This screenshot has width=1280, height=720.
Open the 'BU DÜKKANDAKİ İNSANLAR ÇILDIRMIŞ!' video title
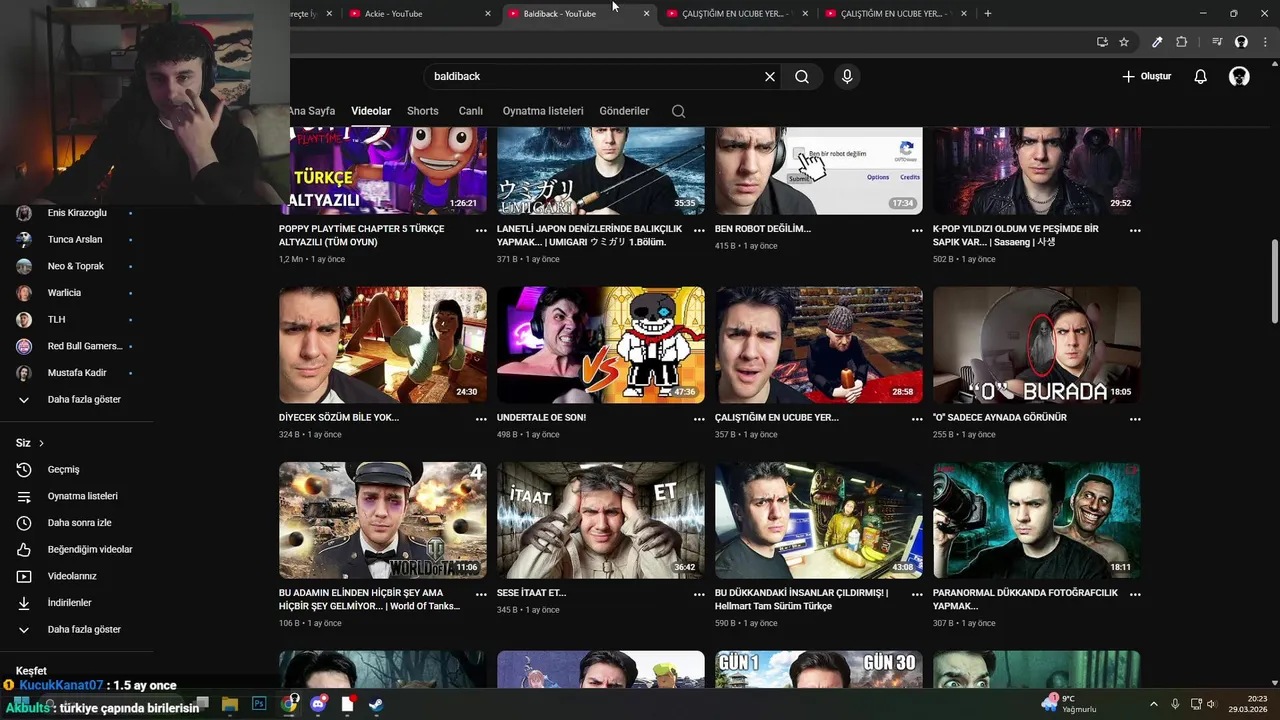801,599
